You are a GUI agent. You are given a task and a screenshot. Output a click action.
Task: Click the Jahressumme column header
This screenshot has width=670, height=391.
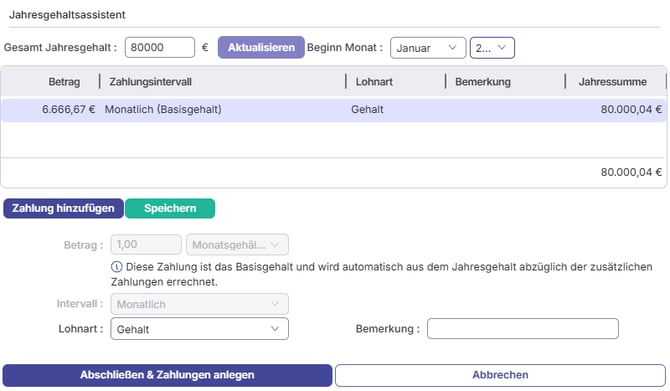612,82
